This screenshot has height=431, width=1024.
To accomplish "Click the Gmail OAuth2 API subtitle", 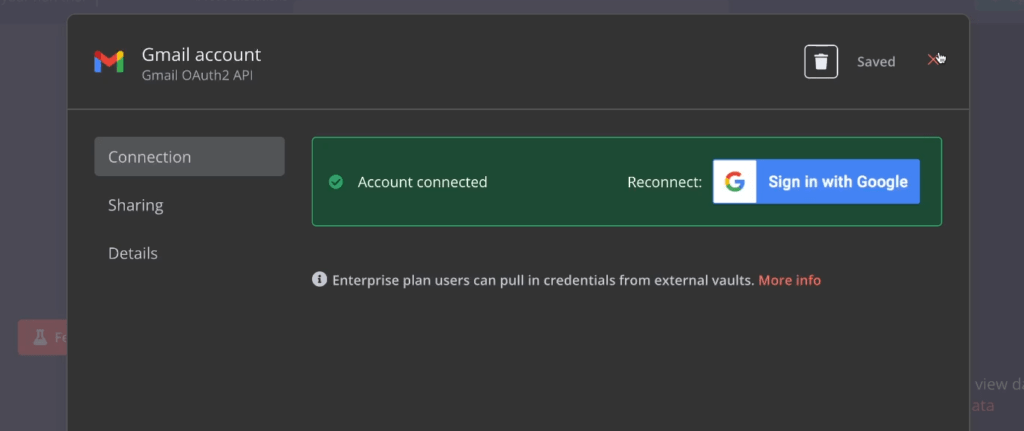I will (x=198, y=75).
